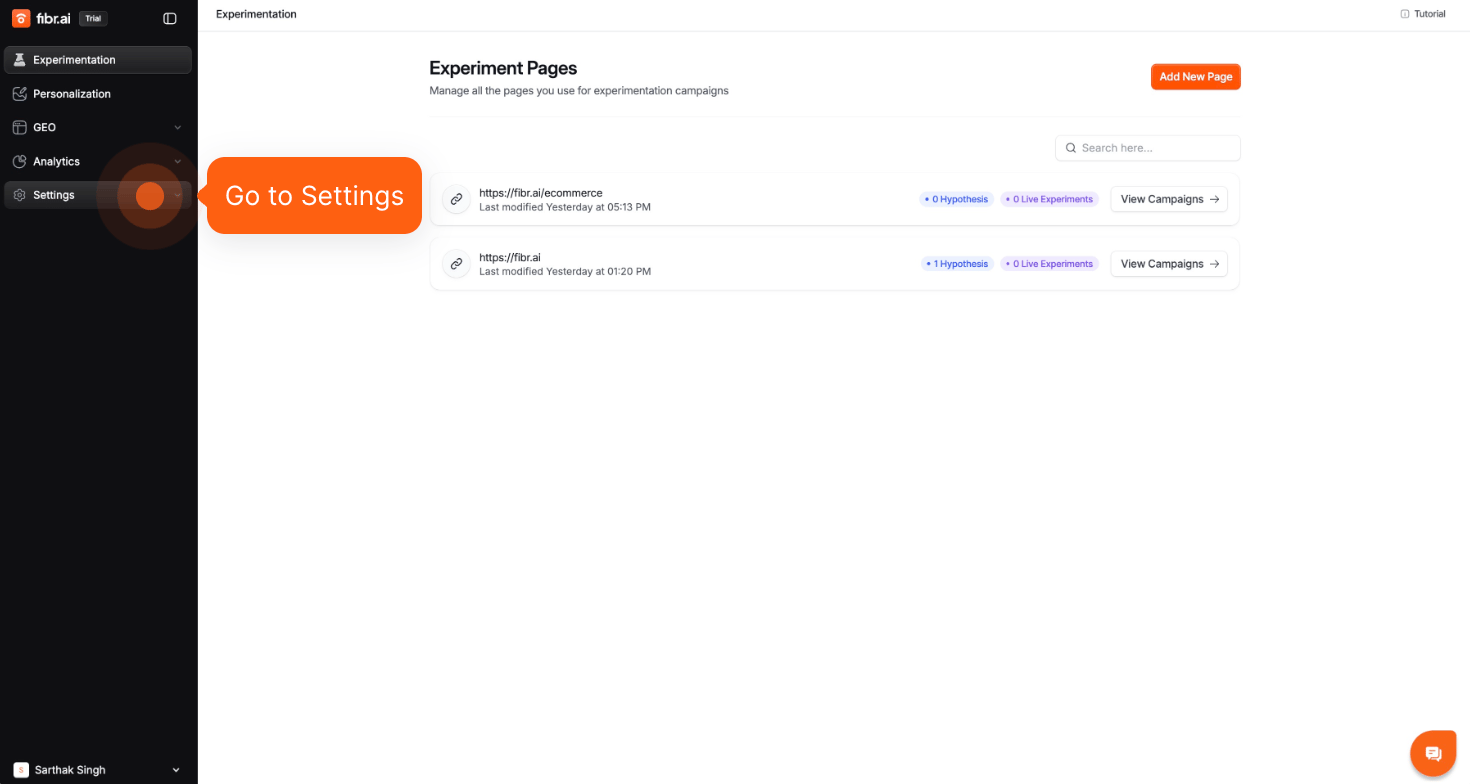Open the Analytics sidebar section

click(x=98, y=161)
